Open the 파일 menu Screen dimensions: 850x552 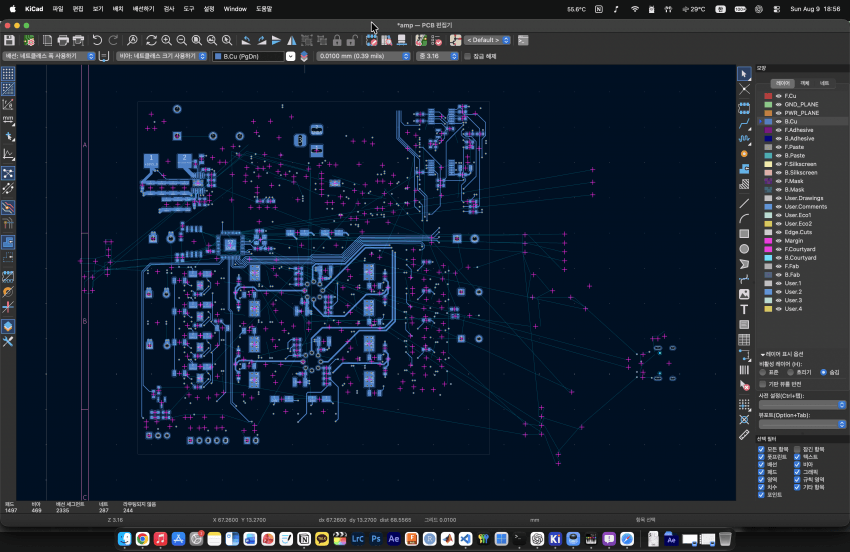coord(58,9)
